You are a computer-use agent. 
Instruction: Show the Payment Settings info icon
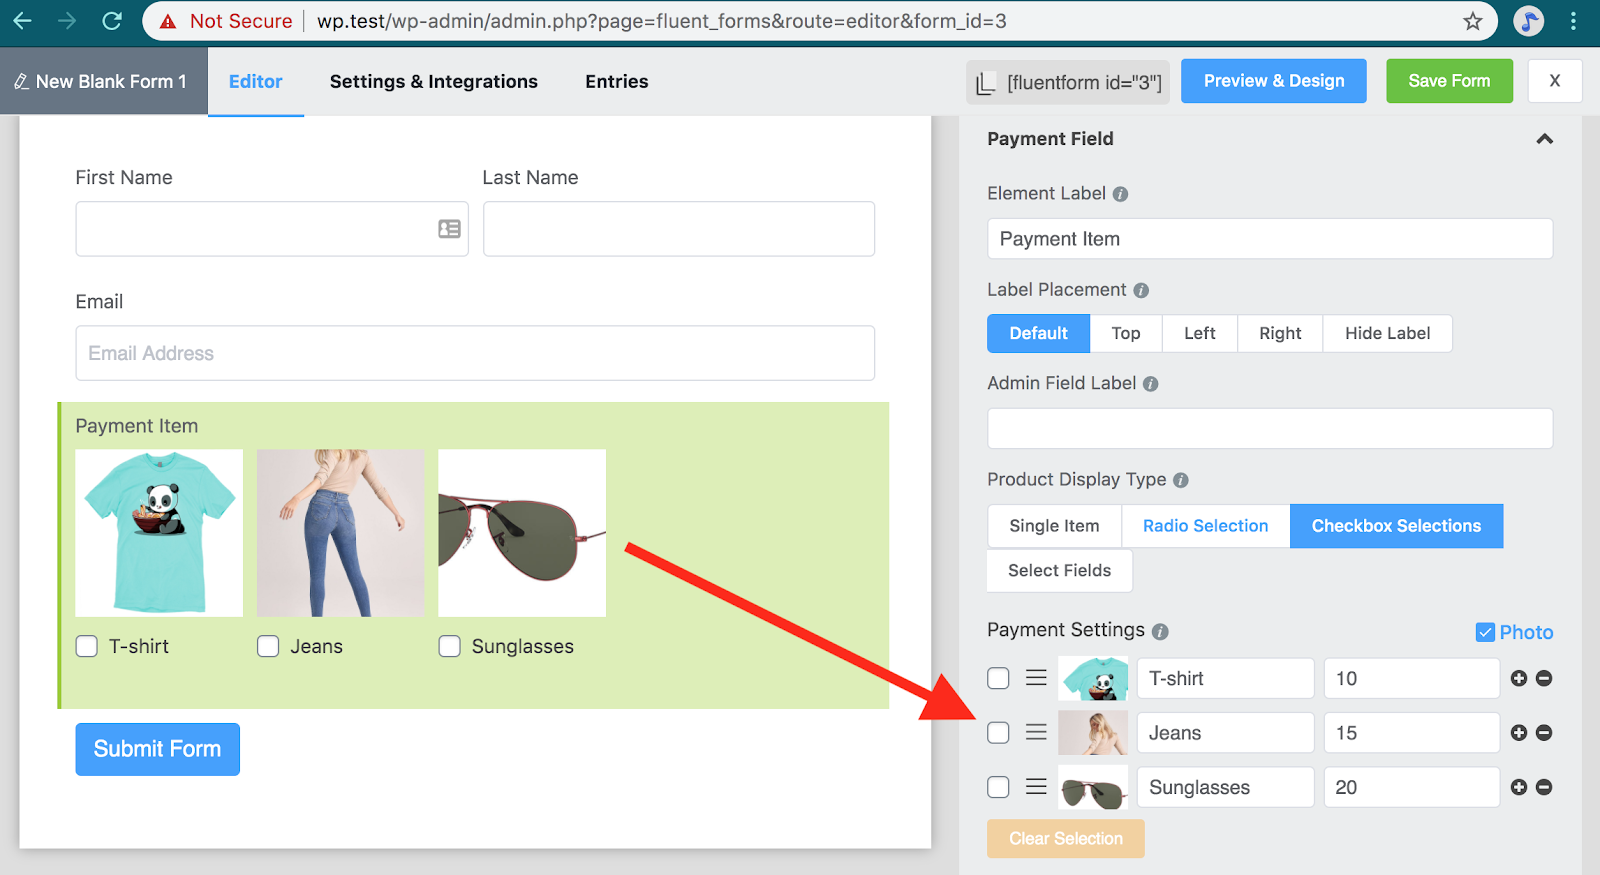pyautogui.click(x=1160, y=632)
